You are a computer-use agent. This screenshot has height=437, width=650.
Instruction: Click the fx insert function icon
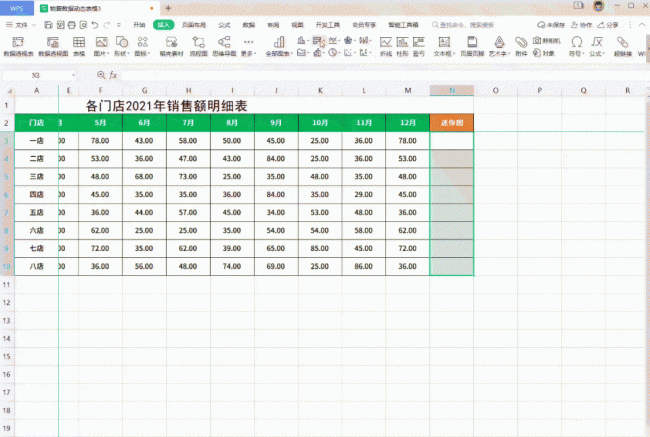113,75
